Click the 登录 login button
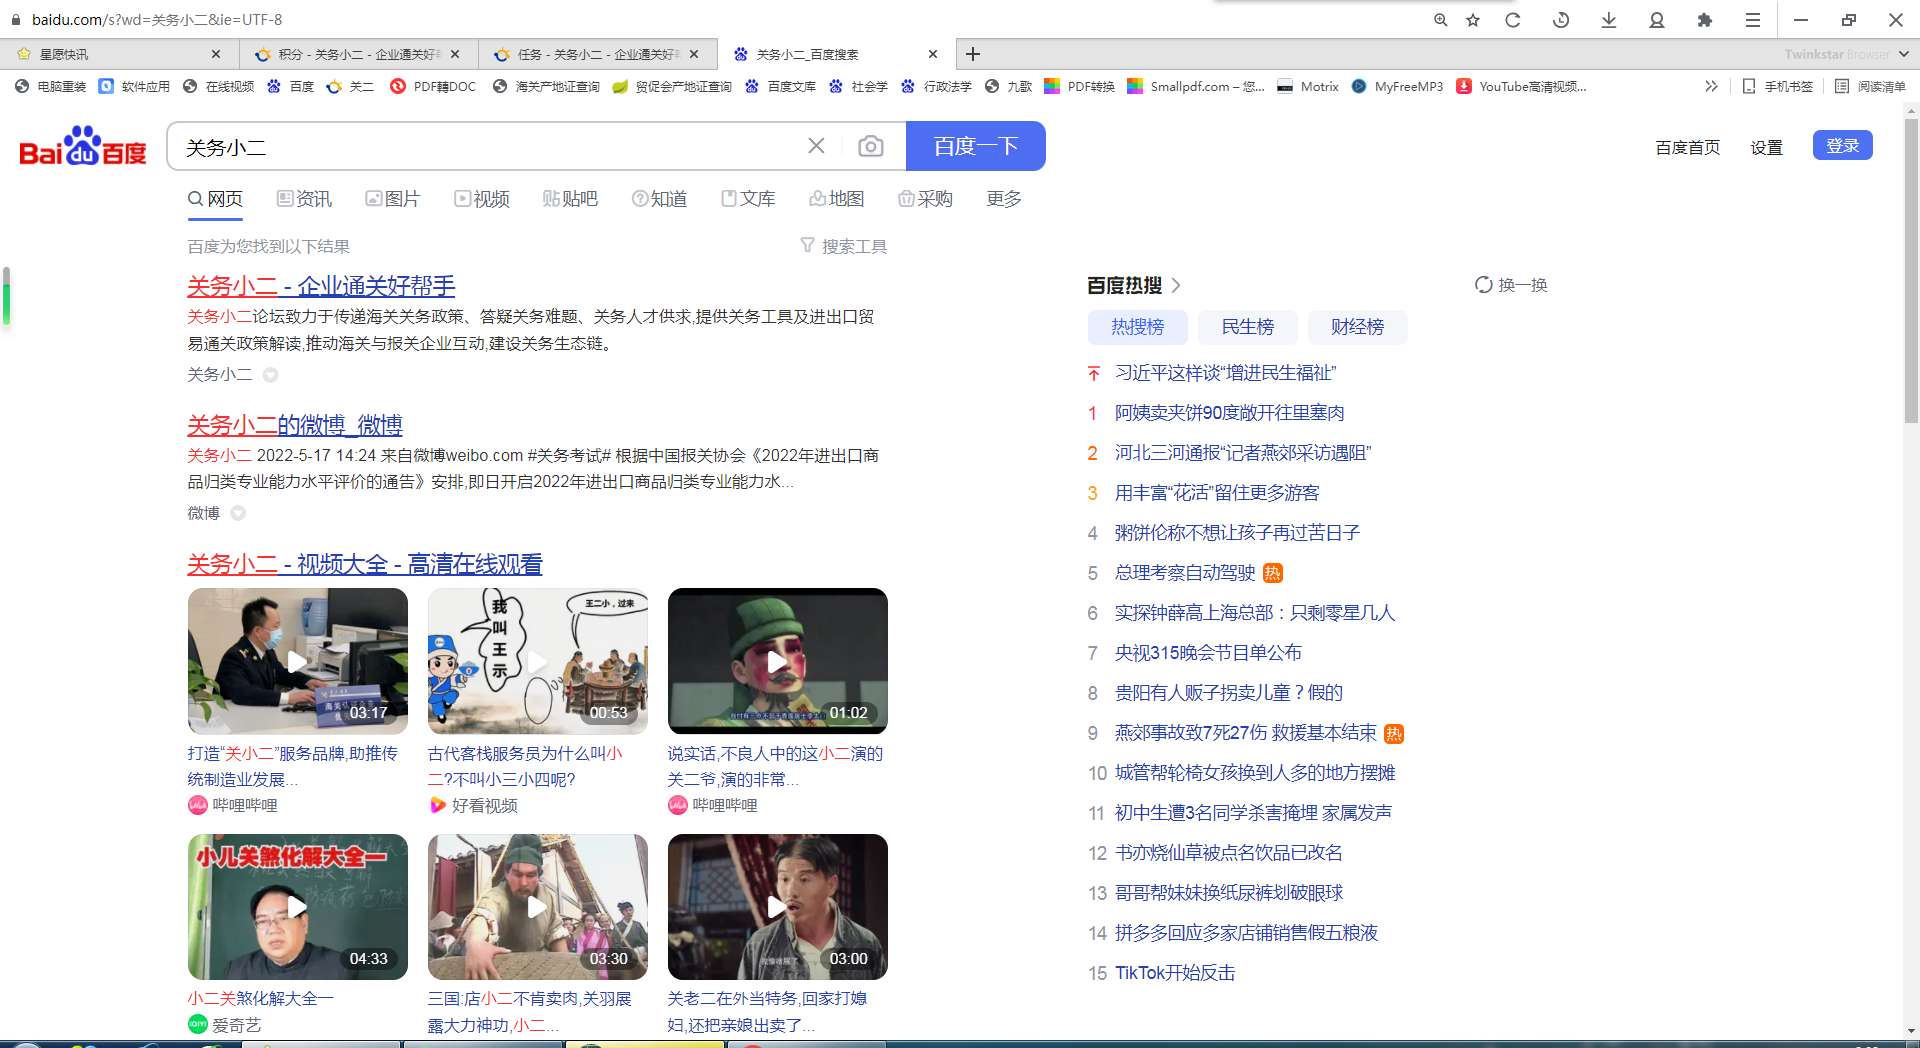The width and height of the screenshot is (1920, 1048). [x=1842, y=146]
